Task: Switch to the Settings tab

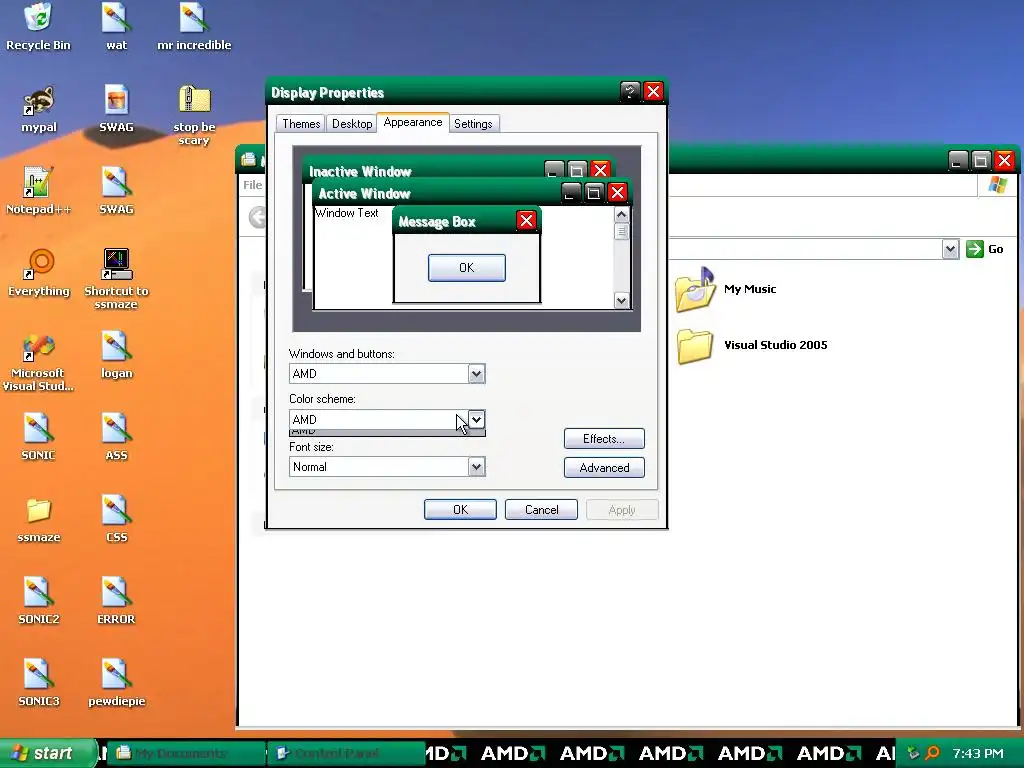Action: click(473, 123)
